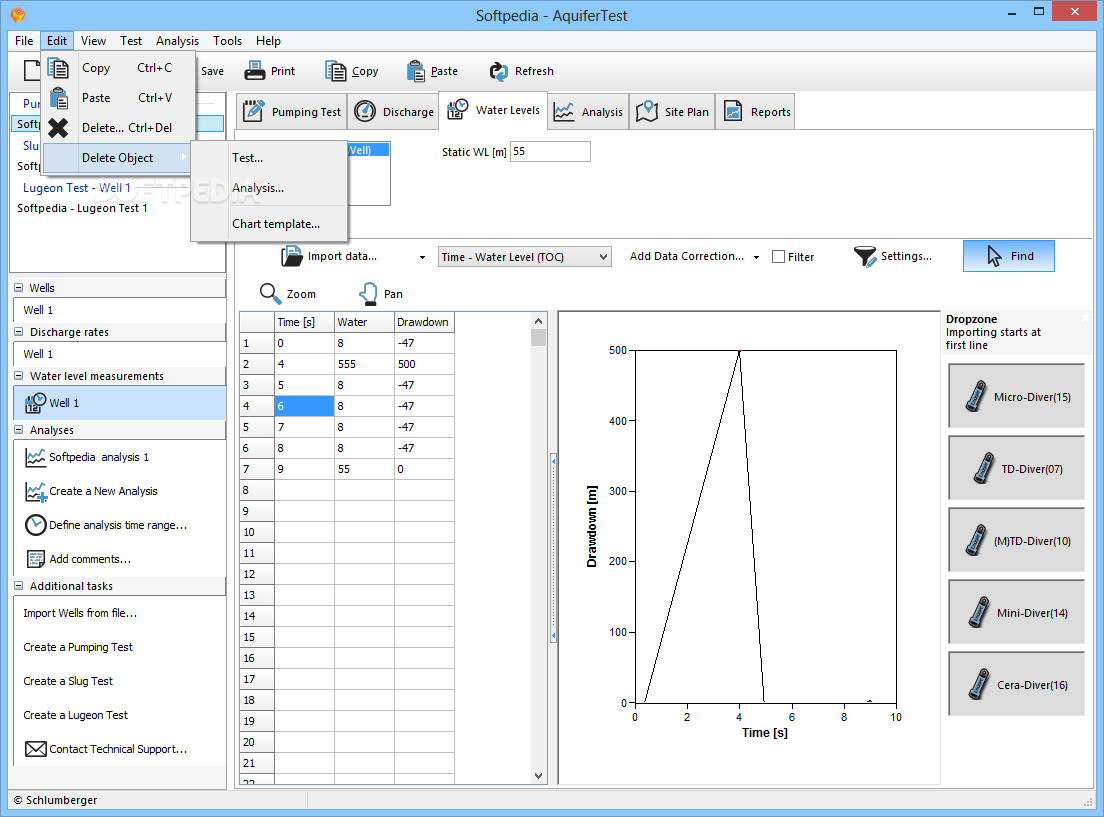Open the Tools menu
1104x817 pixels.
pos(227,41)
